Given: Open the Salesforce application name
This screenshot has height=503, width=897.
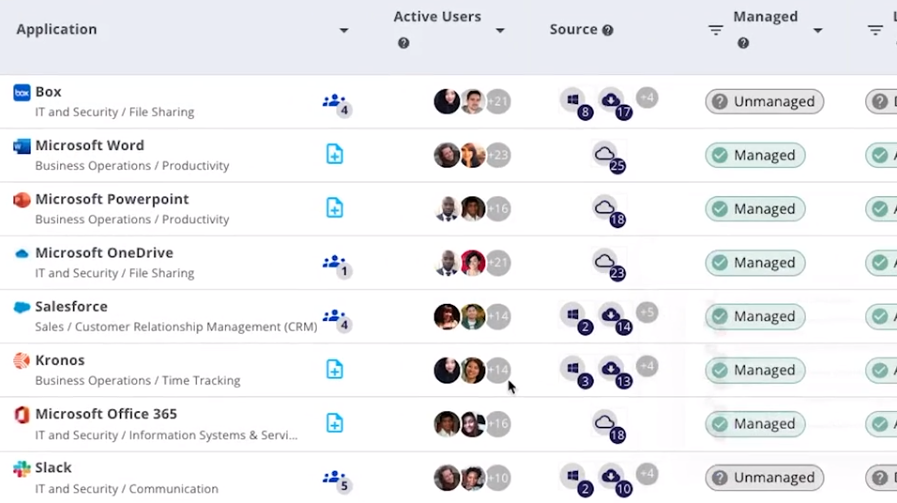Looking at the screenshot, I should coord(72,307).
